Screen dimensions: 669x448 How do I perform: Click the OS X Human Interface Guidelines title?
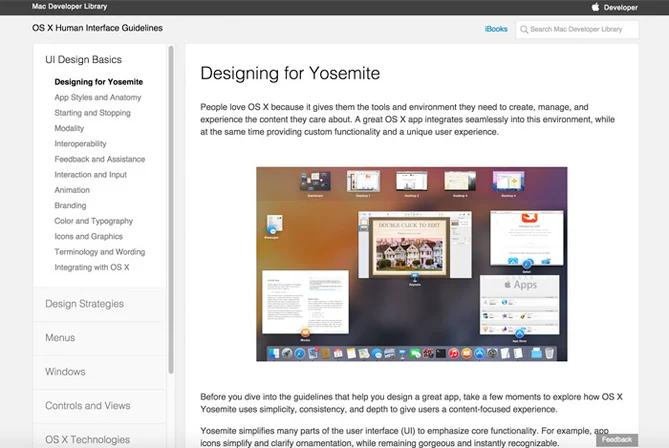[97, 28]
